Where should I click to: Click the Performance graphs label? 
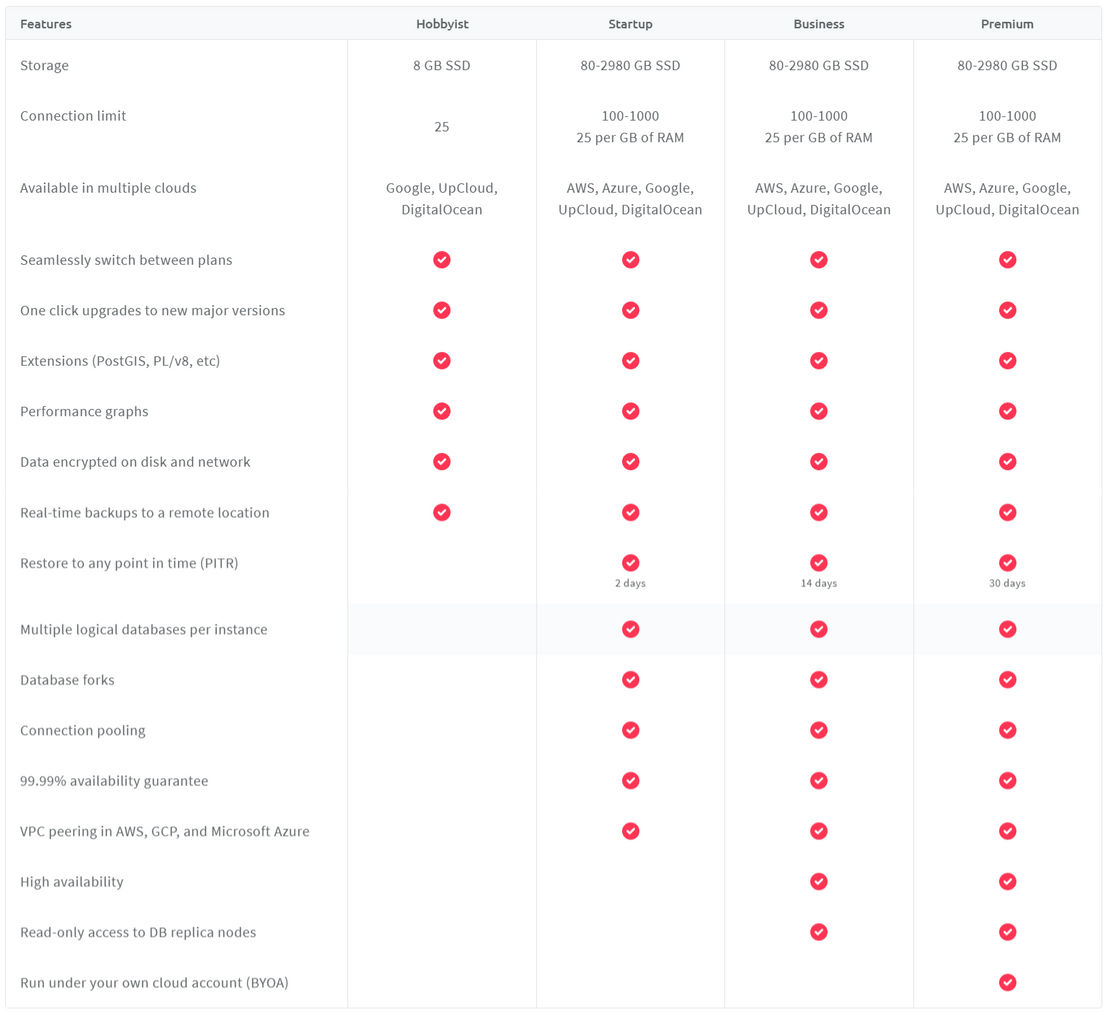pos(84,411)
